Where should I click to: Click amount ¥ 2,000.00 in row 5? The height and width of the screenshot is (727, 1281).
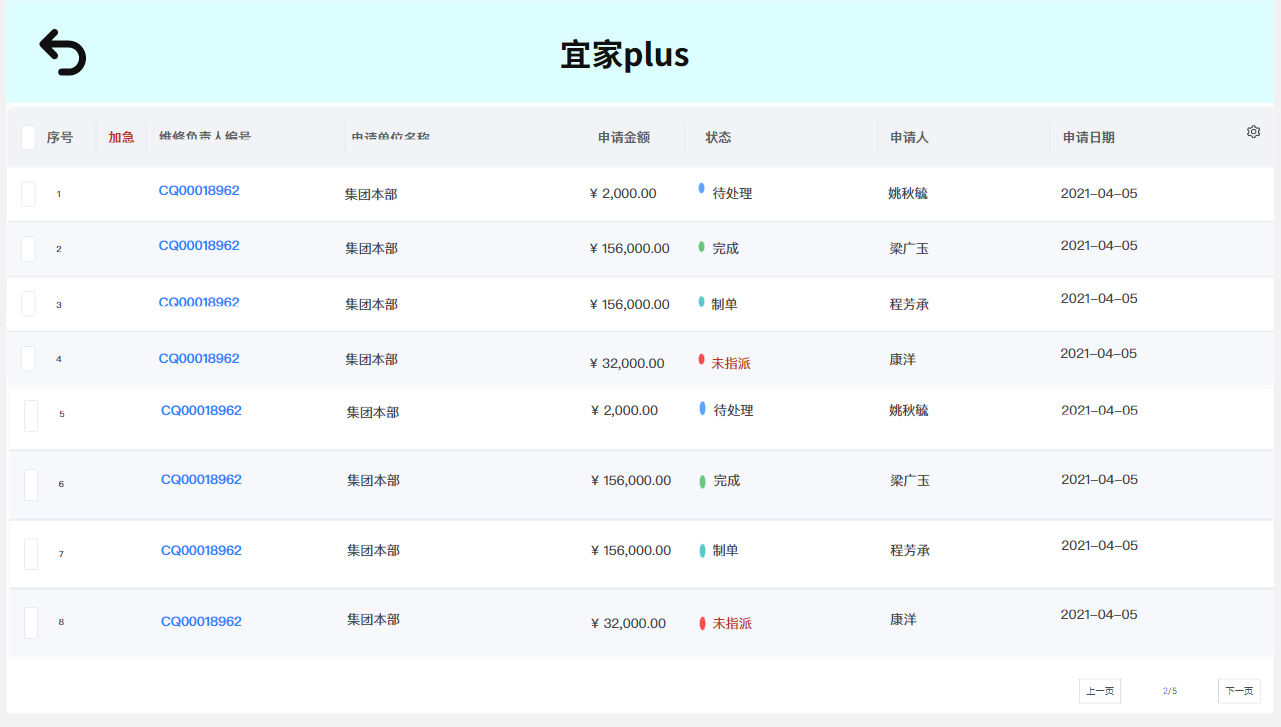[x=625, y=410]
